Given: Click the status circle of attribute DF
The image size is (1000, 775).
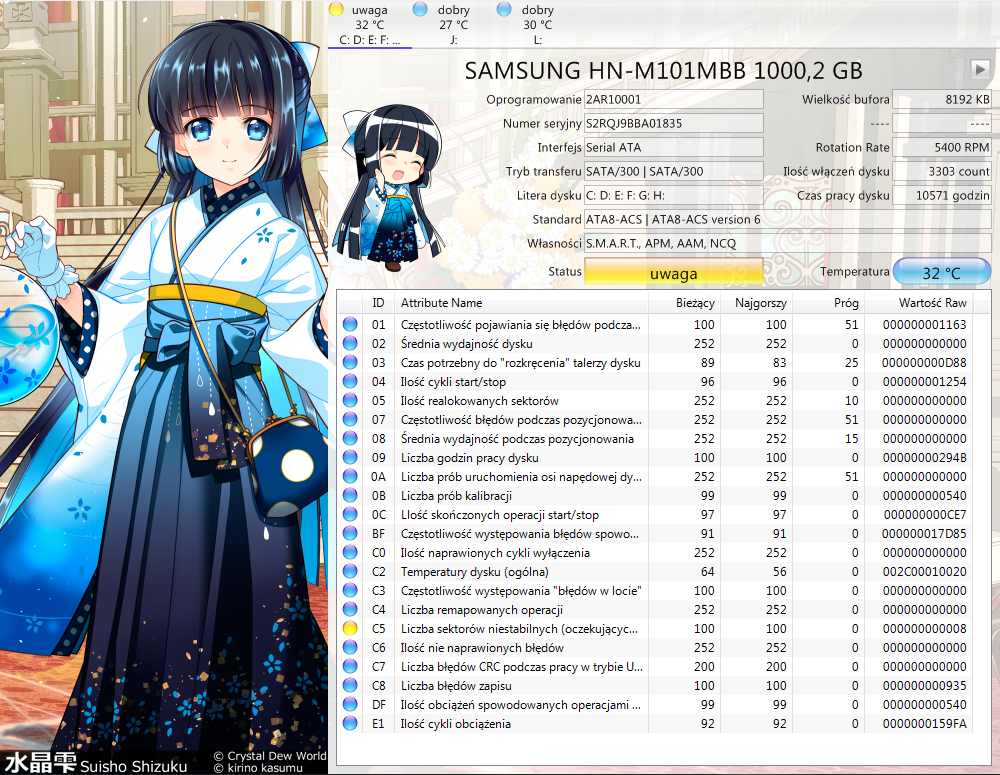Looking at the screenshot, I should (350, 704).
